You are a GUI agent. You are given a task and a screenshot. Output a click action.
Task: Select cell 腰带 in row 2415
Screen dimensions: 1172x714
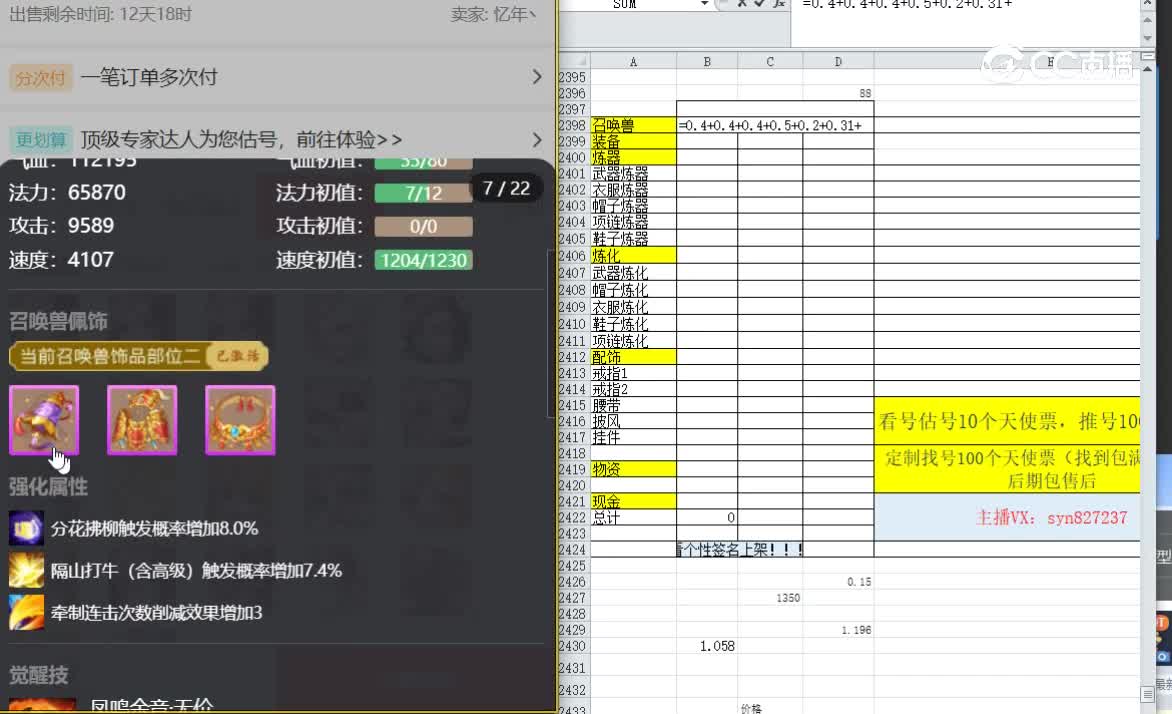(x=633, y=405)
